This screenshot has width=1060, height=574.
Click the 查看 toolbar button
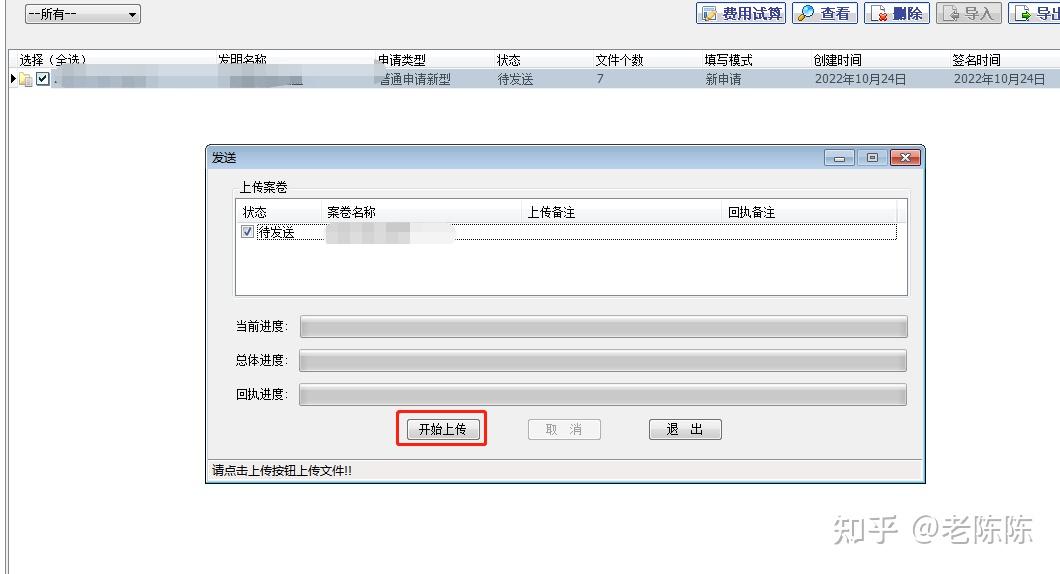pyautogui.click(x=825, y=13)
